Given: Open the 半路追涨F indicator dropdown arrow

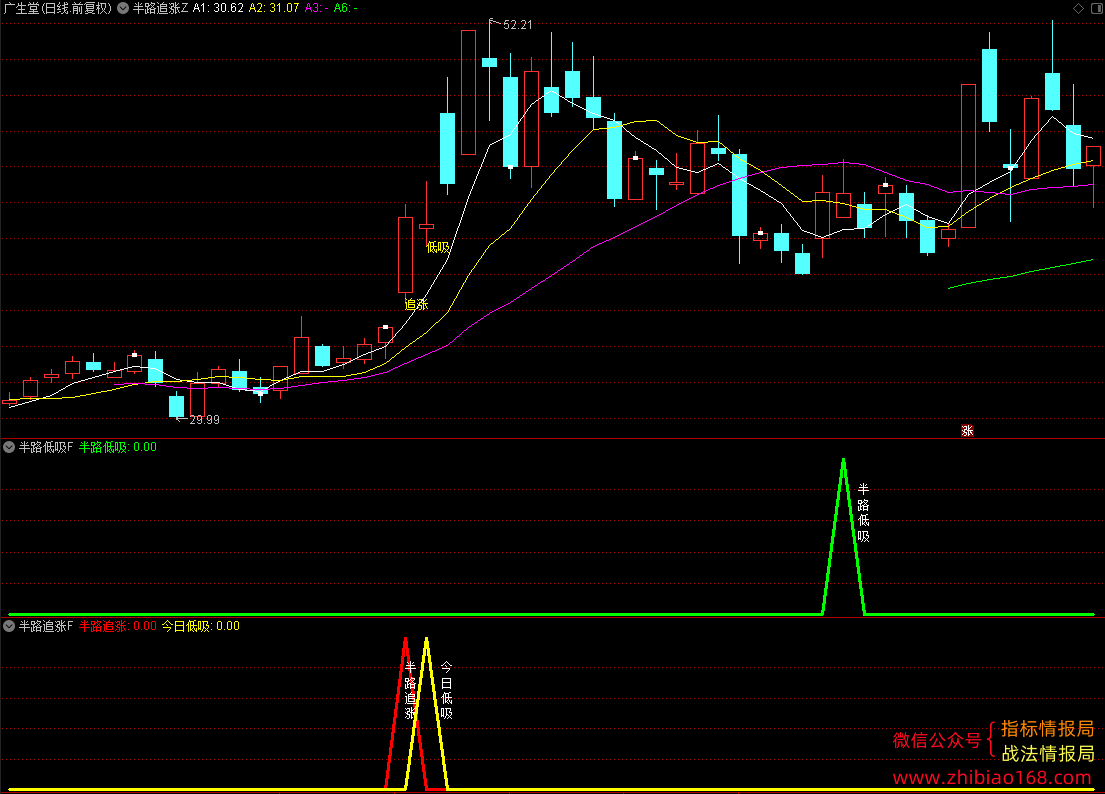Looking at the screenshot, I should (9, 626).
